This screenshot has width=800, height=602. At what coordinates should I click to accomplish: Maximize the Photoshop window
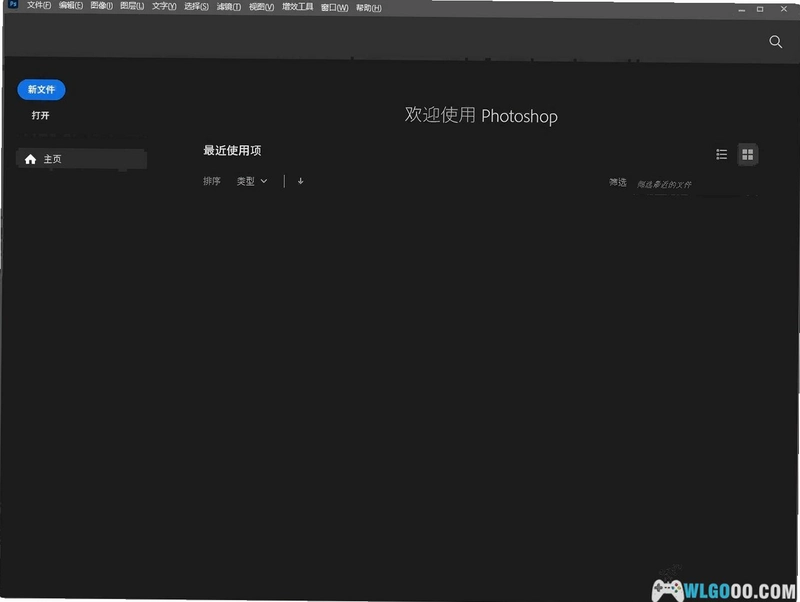(760, 9)
